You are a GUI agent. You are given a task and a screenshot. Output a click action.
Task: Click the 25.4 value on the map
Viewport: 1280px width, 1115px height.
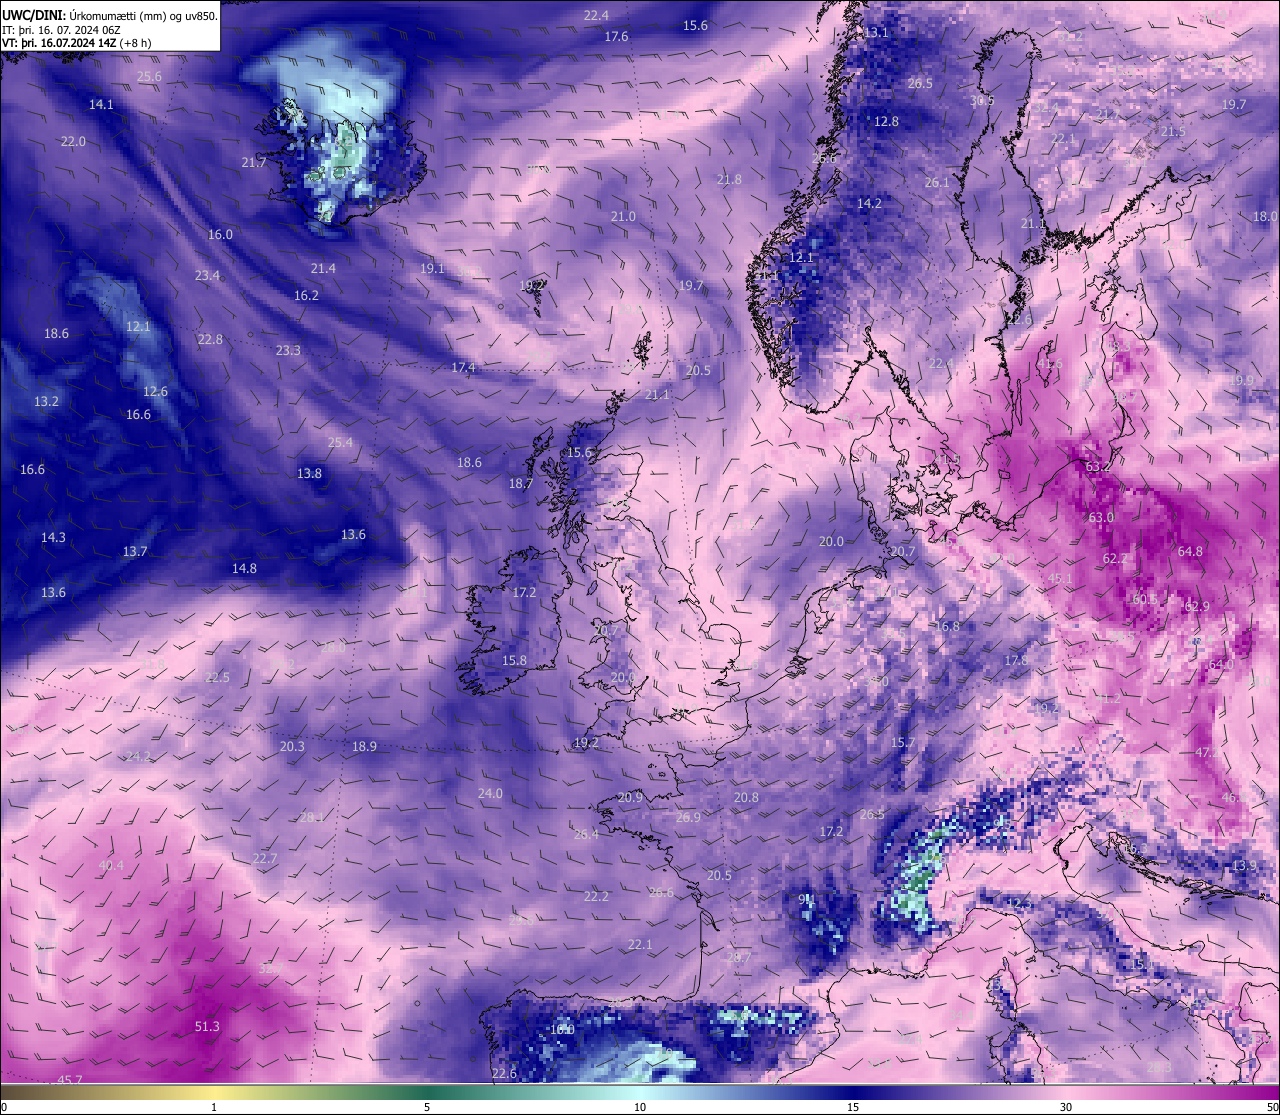(x=340, y=442)
